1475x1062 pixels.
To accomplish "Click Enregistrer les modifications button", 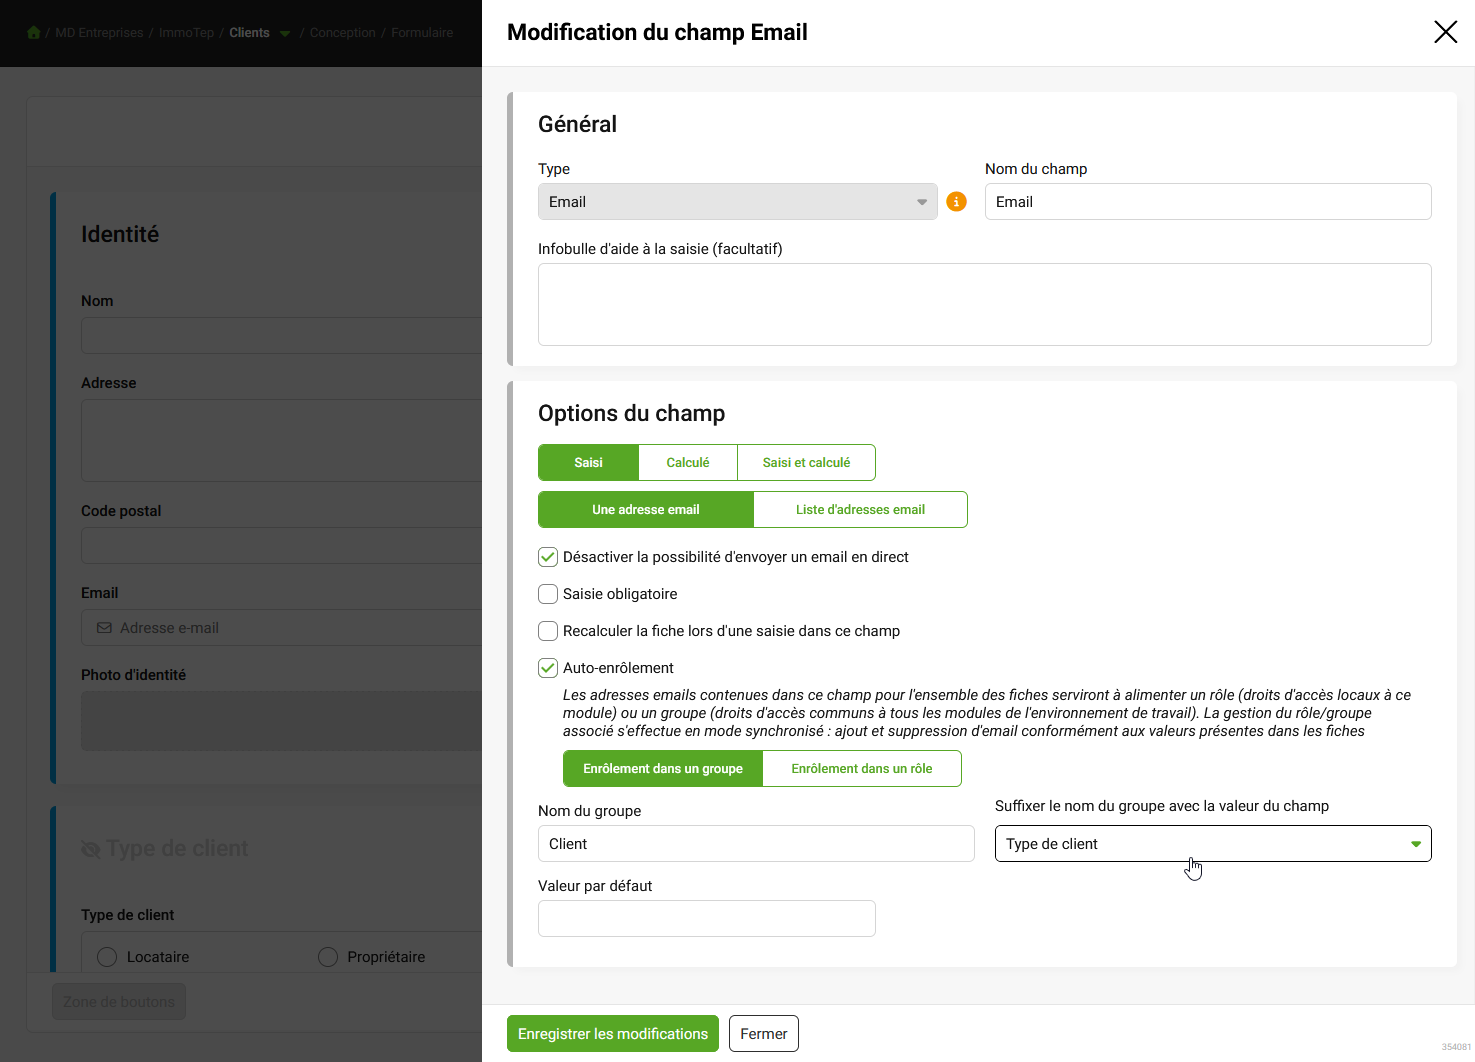I will (613, 1034).
